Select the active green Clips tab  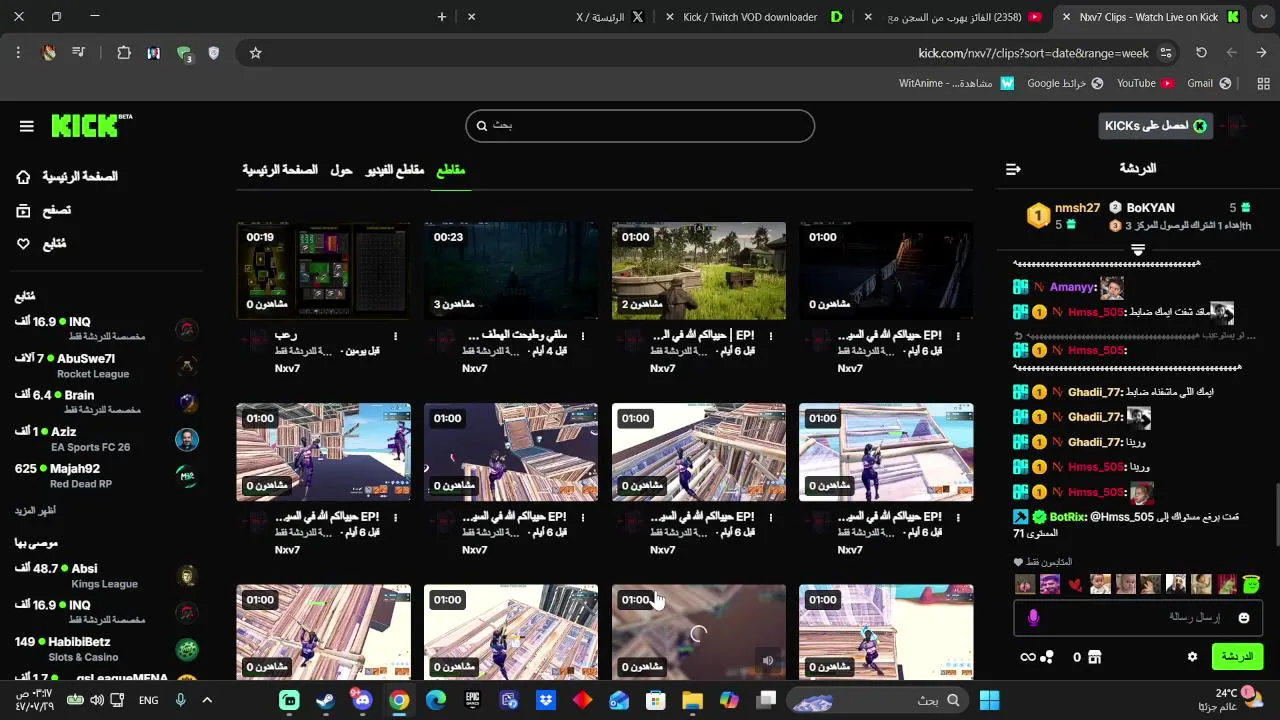click(x=451, y=170)
